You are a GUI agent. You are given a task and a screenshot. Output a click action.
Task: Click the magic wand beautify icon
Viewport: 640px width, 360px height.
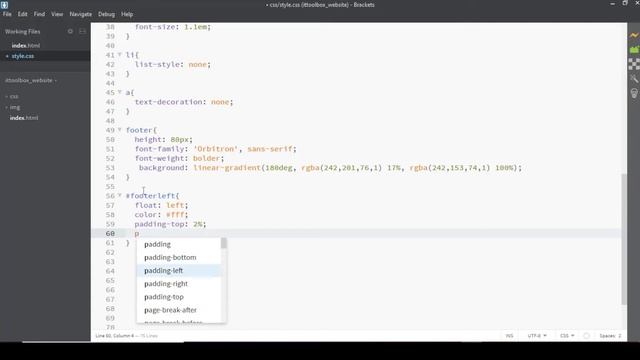(x=634, y=78)
